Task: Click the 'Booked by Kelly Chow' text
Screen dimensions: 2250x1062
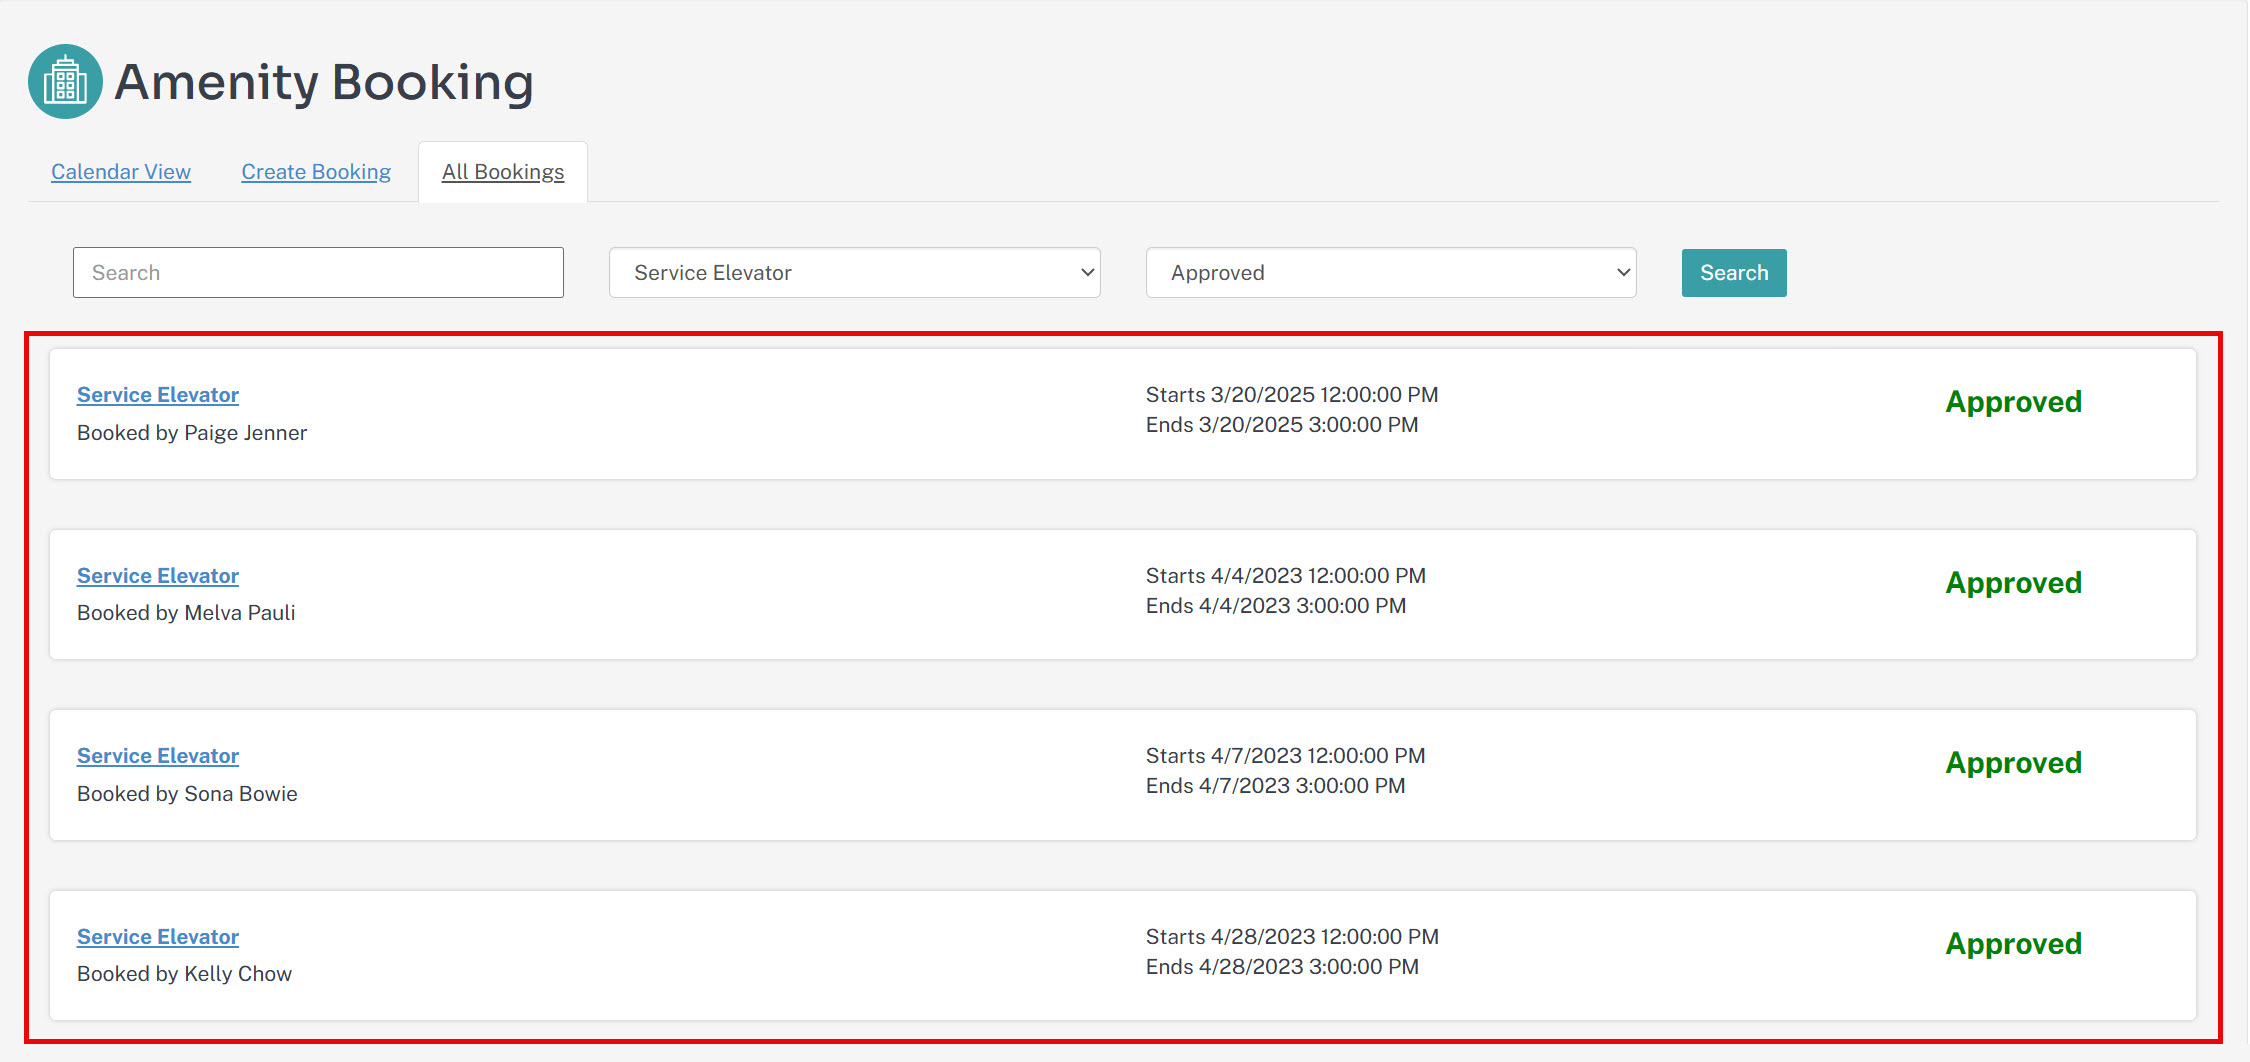Action: point(184,974)
